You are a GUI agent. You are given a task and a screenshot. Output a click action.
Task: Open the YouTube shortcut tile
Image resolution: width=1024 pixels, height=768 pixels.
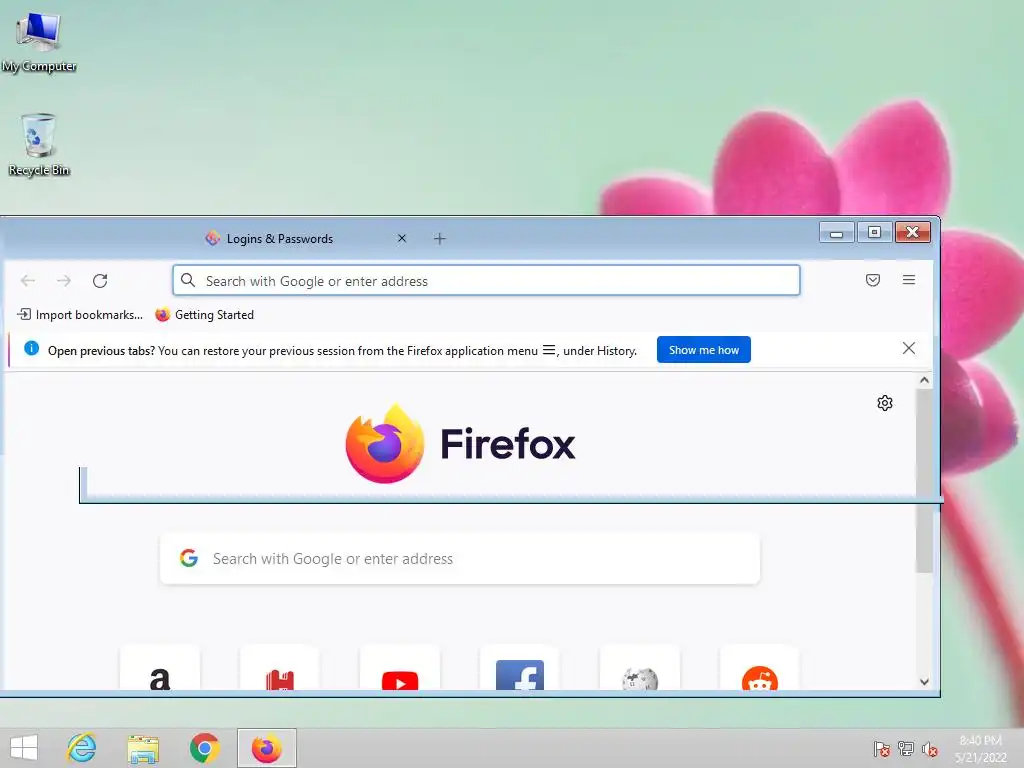400,669
